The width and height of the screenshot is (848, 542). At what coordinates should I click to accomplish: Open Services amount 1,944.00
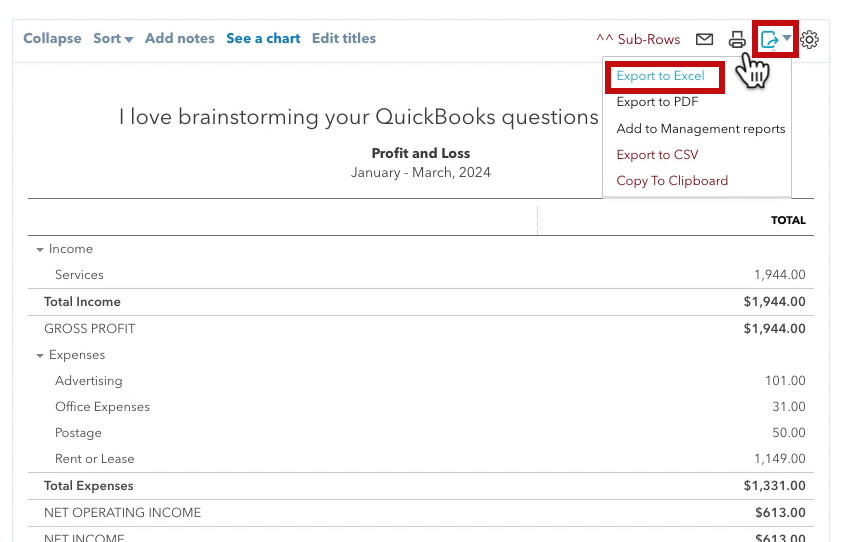[780, 275]
